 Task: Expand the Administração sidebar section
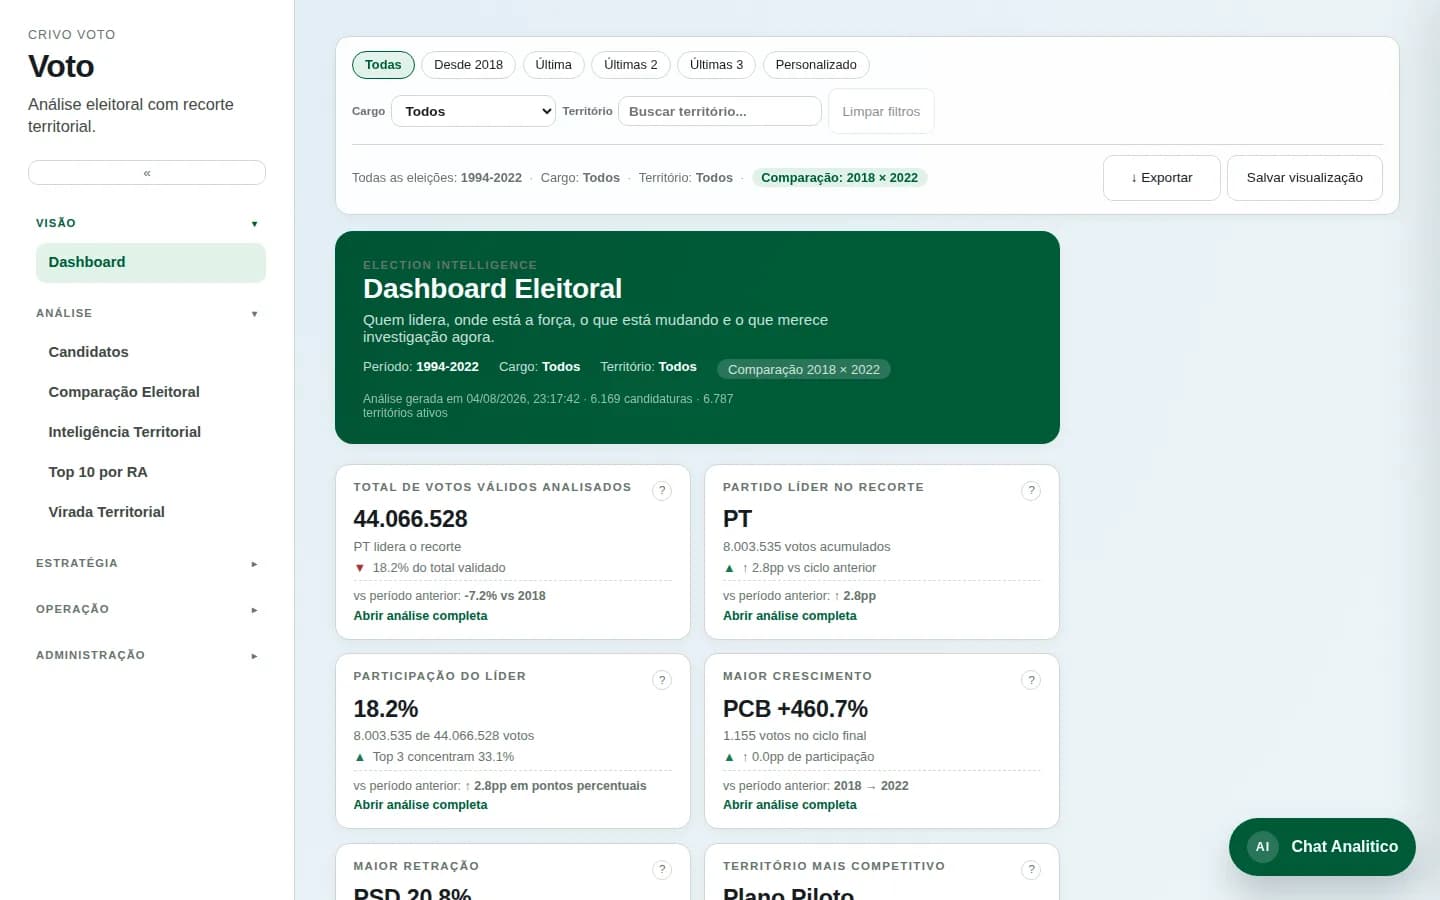tap(147, 655)
